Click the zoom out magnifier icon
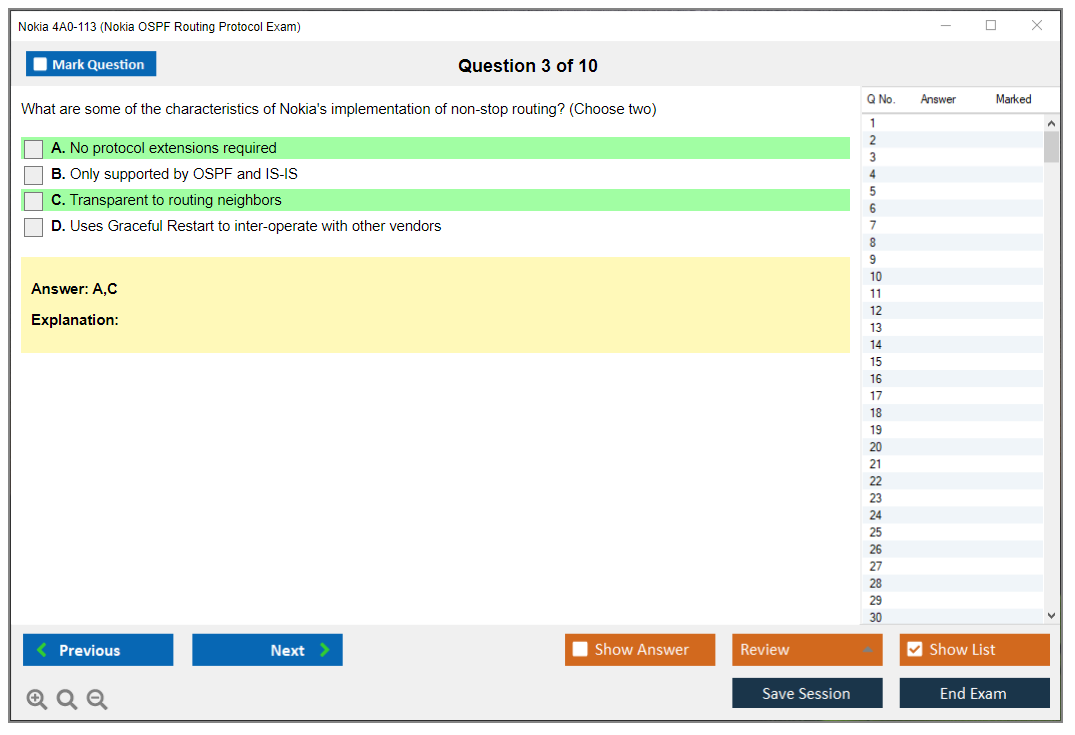 [97, 700]
